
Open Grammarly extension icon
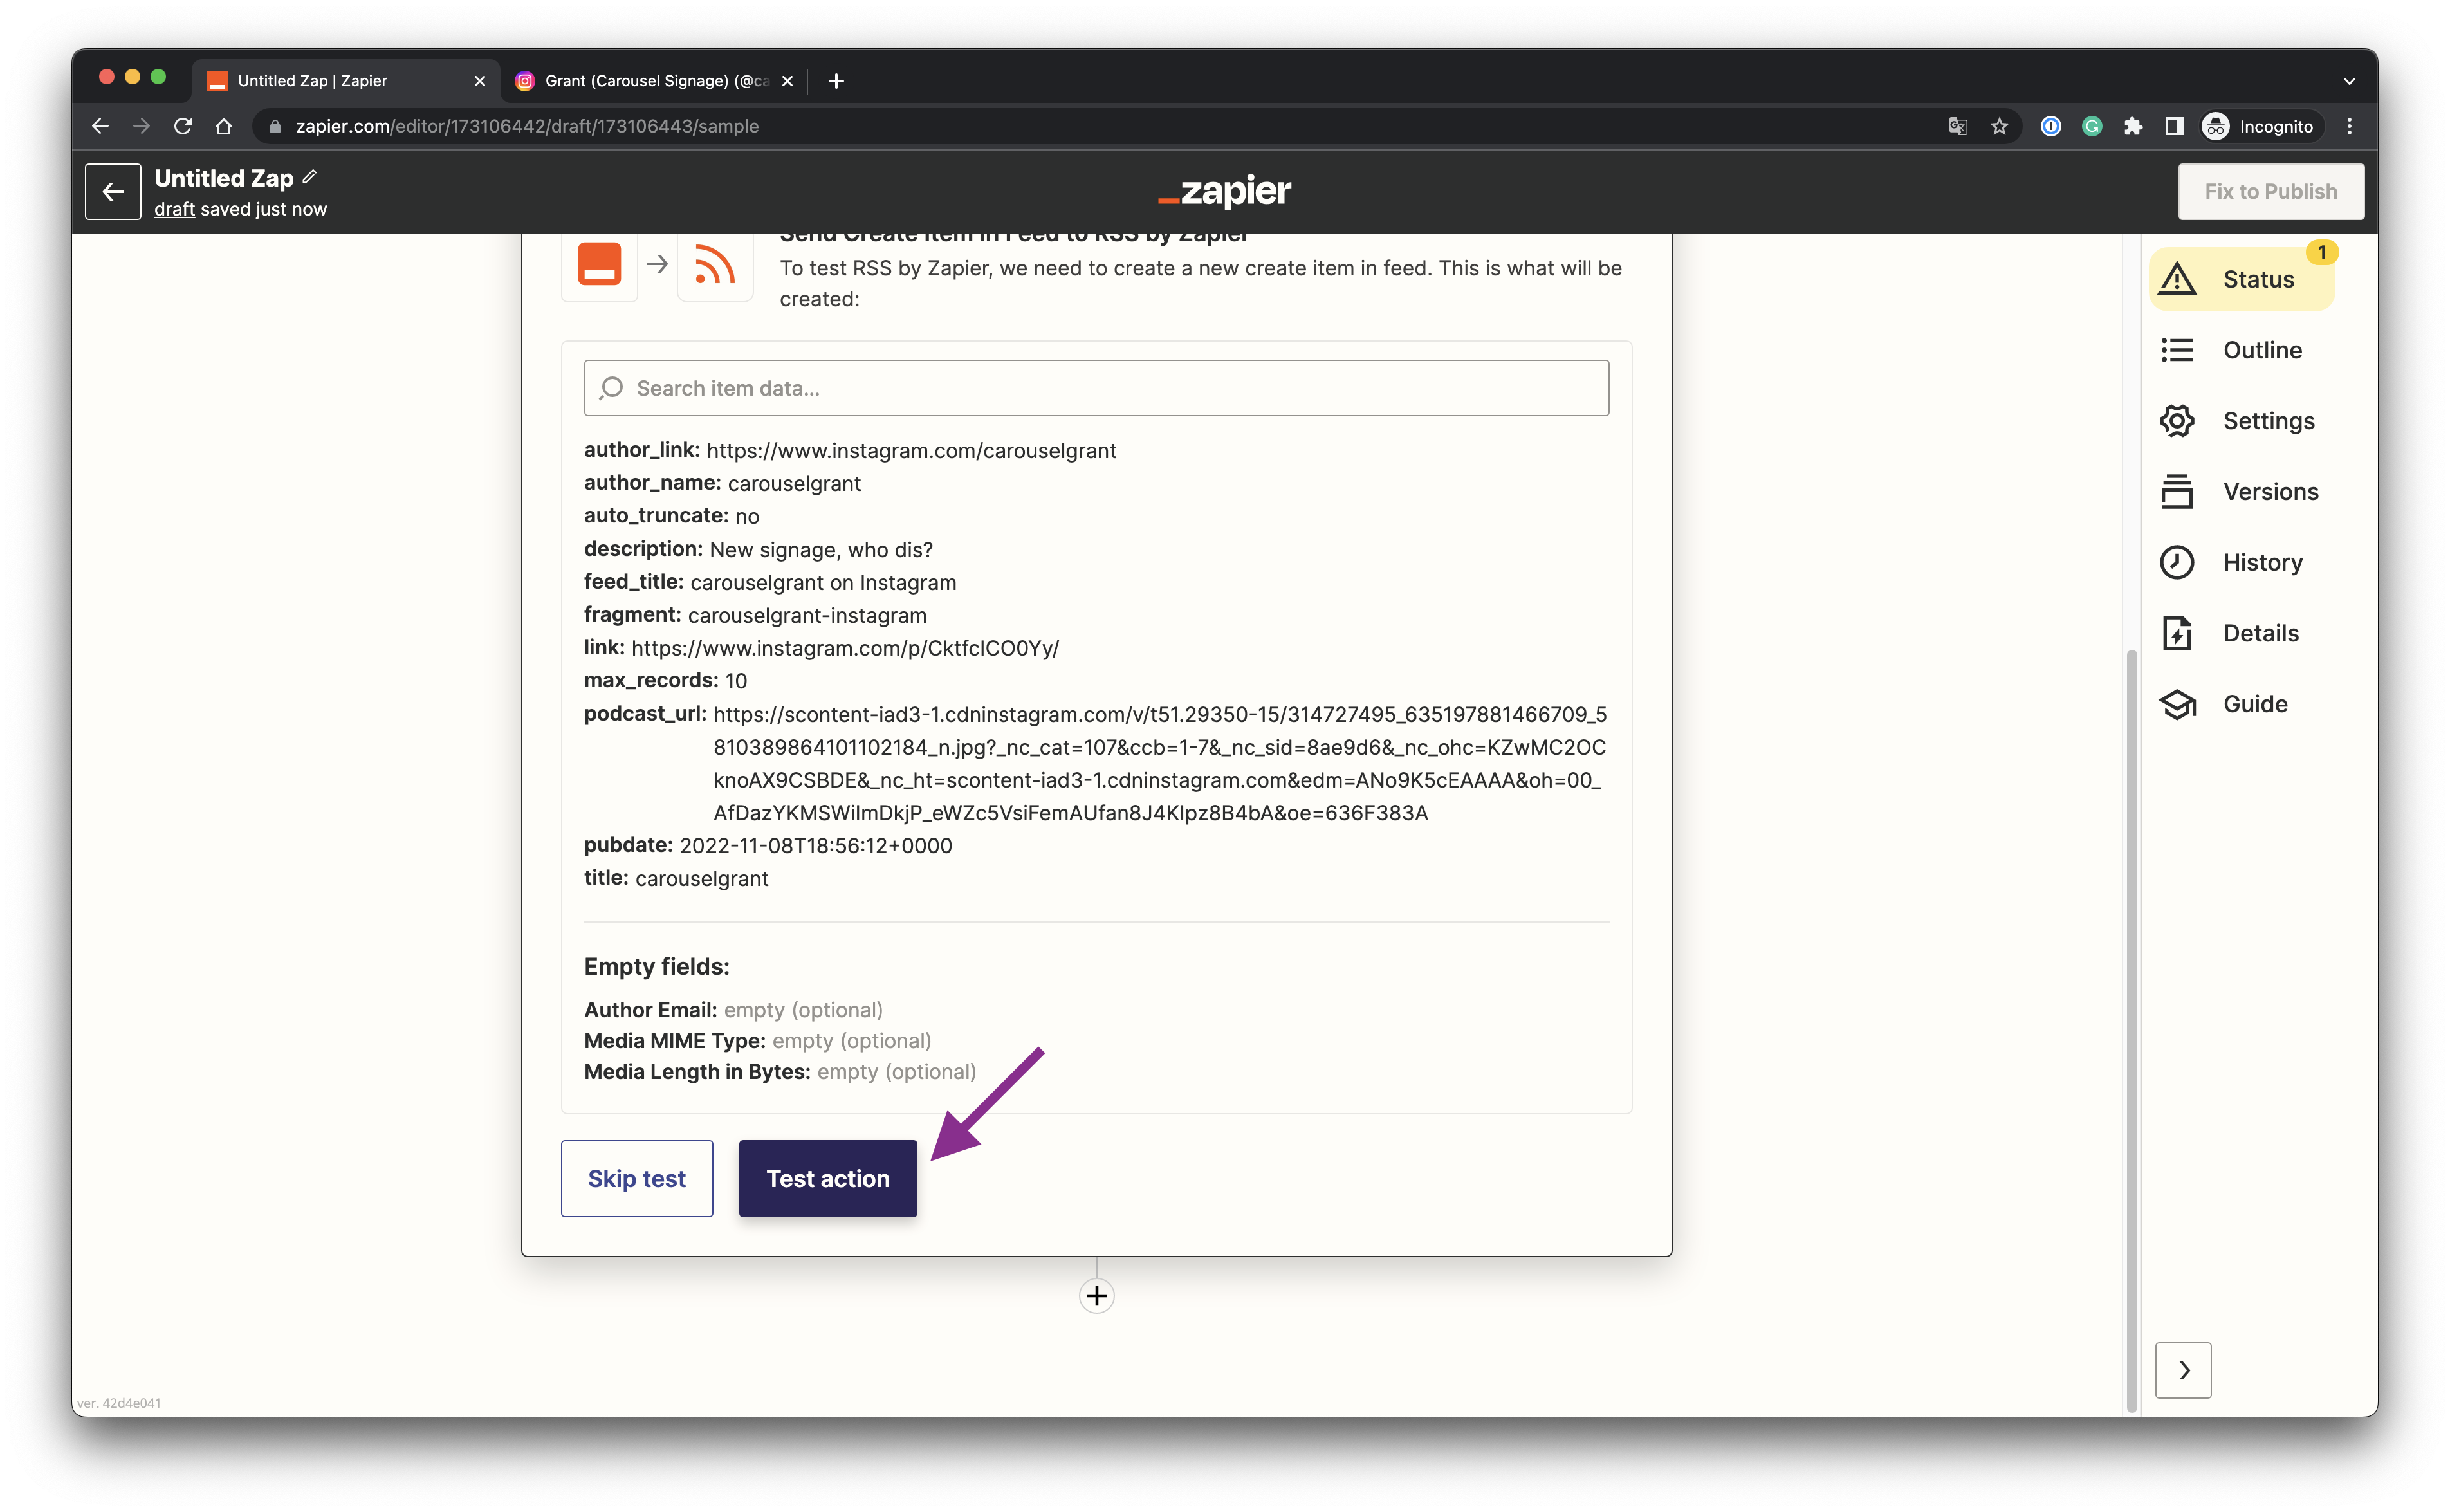pyautogui.click(x=2091, y=126)
